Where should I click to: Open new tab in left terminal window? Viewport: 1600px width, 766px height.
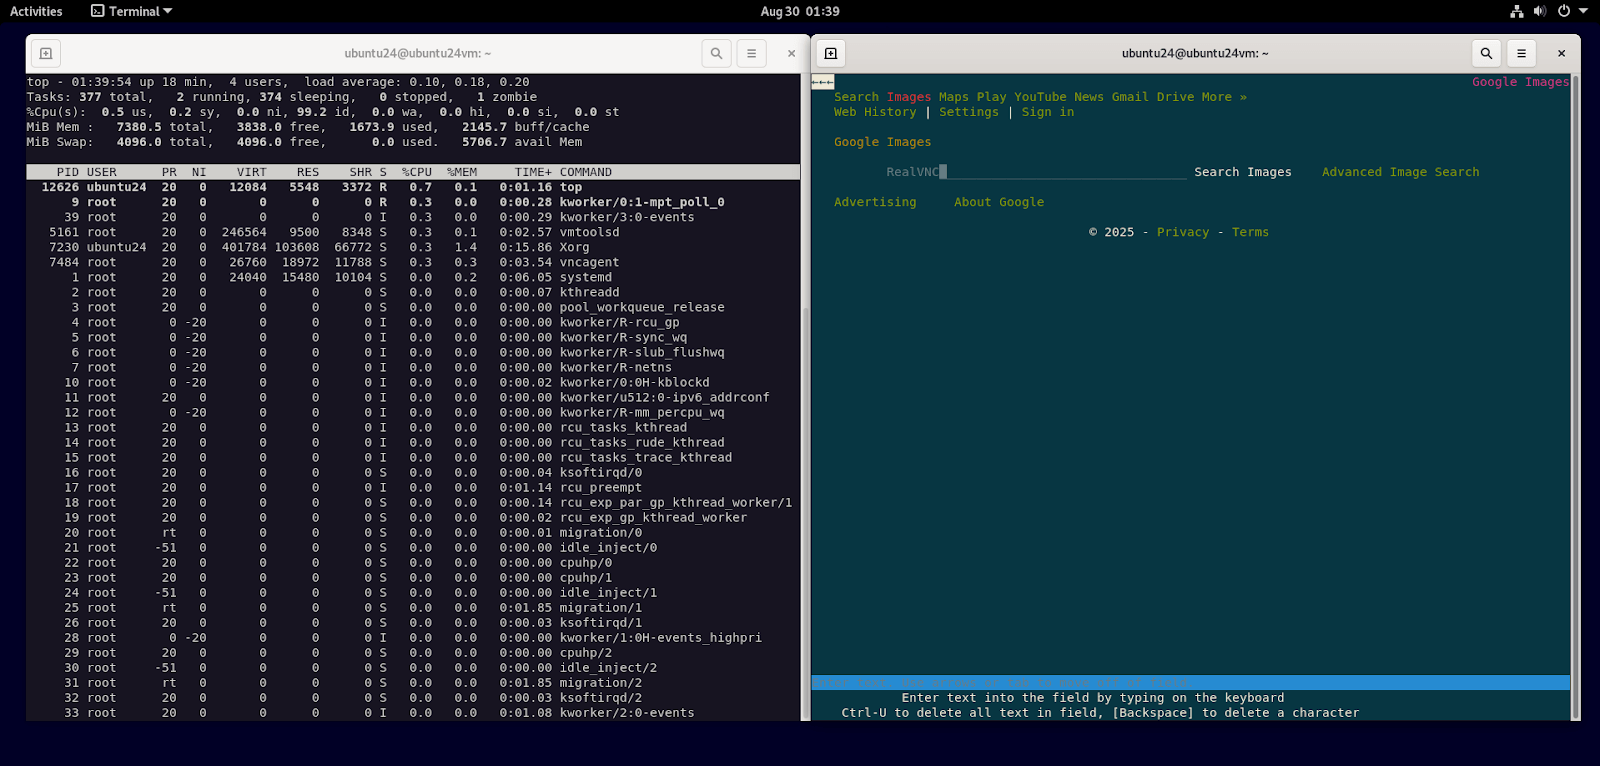pyautogui.click(x=46, y=54)
